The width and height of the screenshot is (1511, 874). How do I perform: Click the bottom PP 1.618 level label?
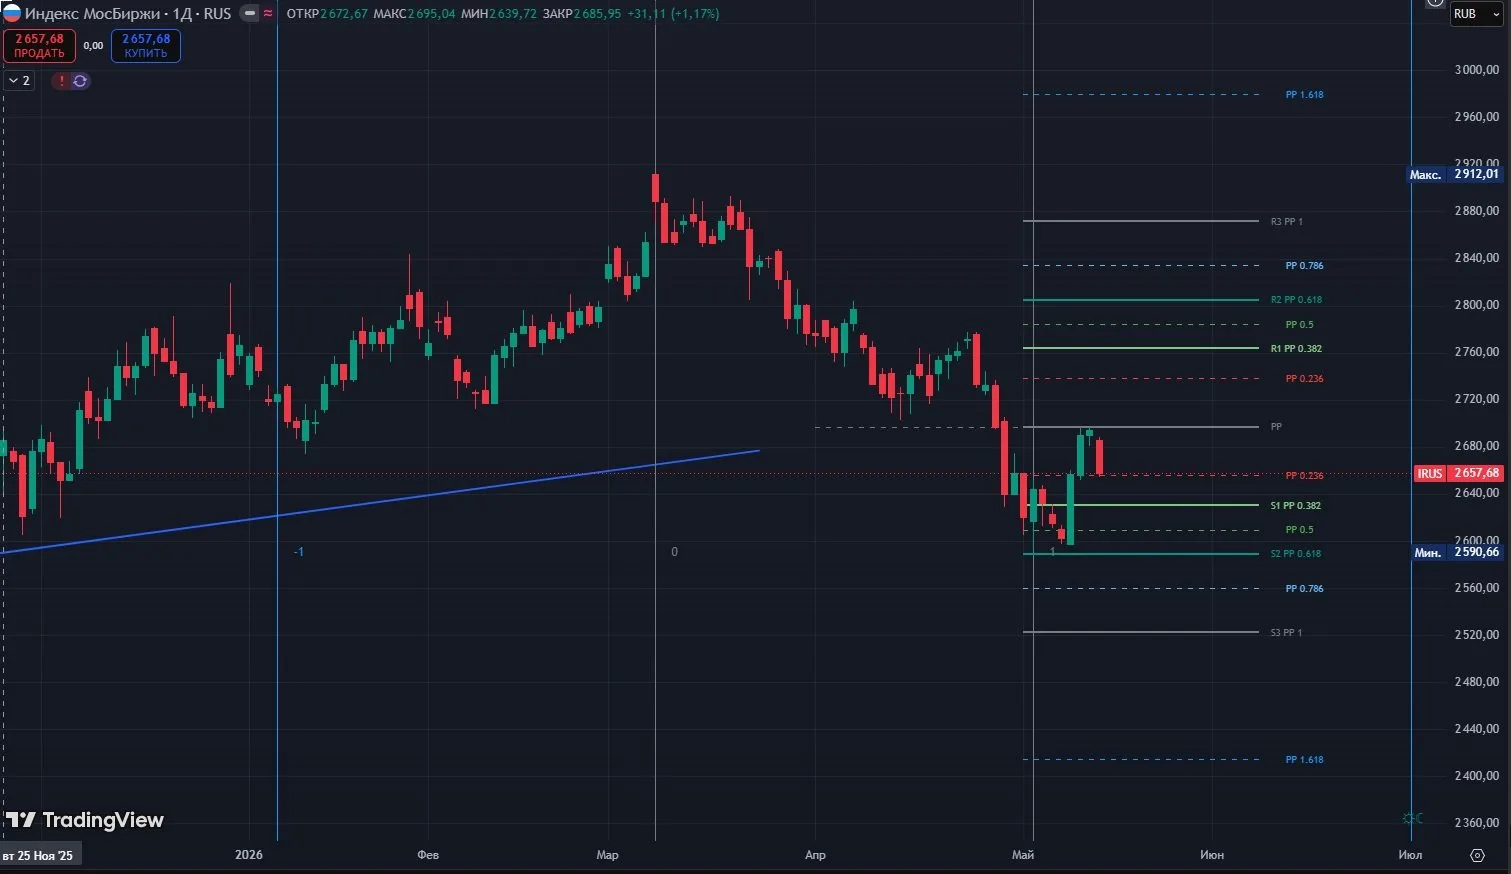pos(1304,759)
